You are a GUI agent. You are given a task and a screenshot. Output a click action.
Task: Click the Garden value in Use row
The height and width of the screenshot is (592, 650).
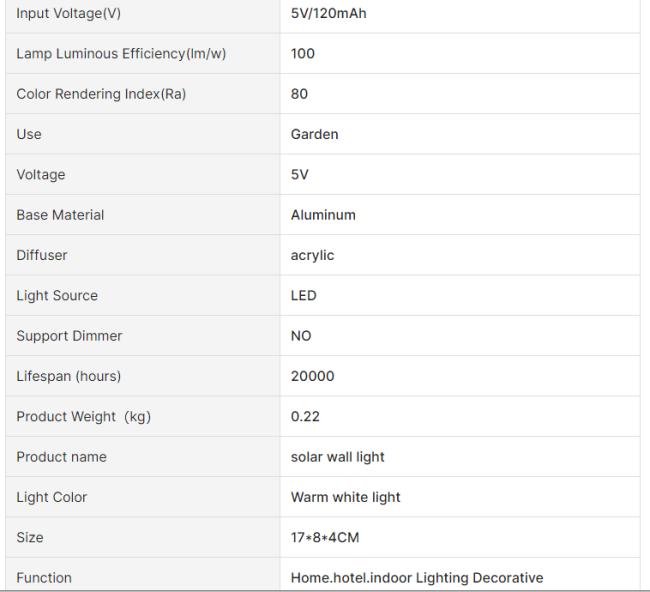click(x=314, y=134)
